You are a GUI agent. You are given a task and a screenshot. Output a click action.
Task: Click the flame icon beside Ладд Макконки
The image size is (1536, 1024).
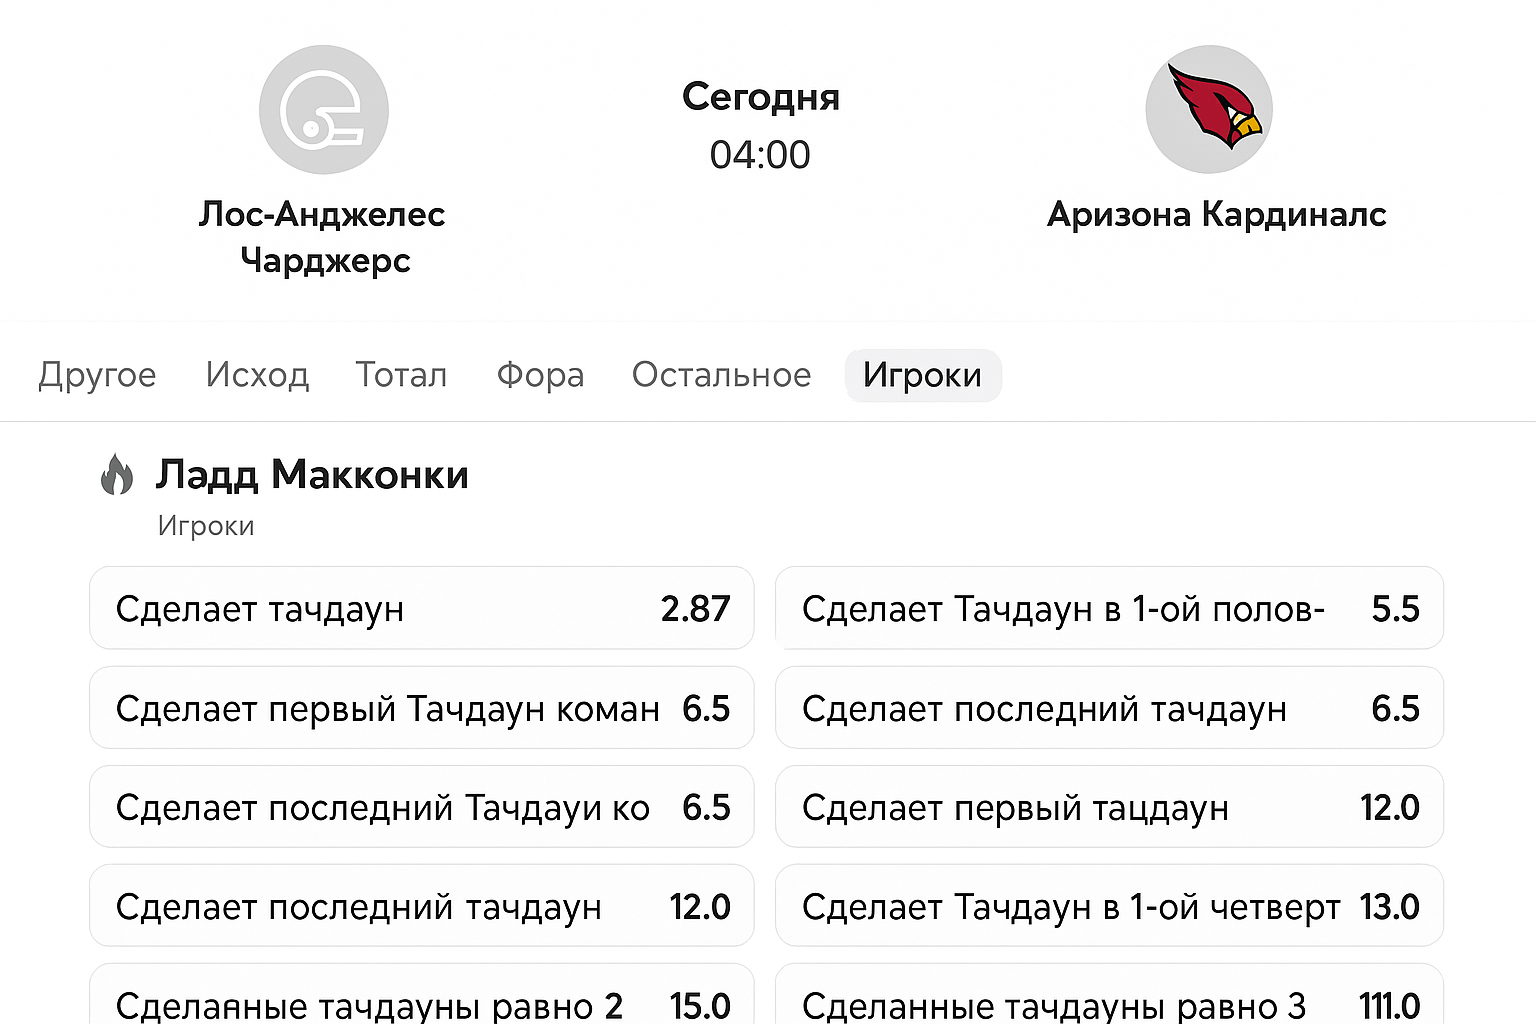[x=117, y=474]
